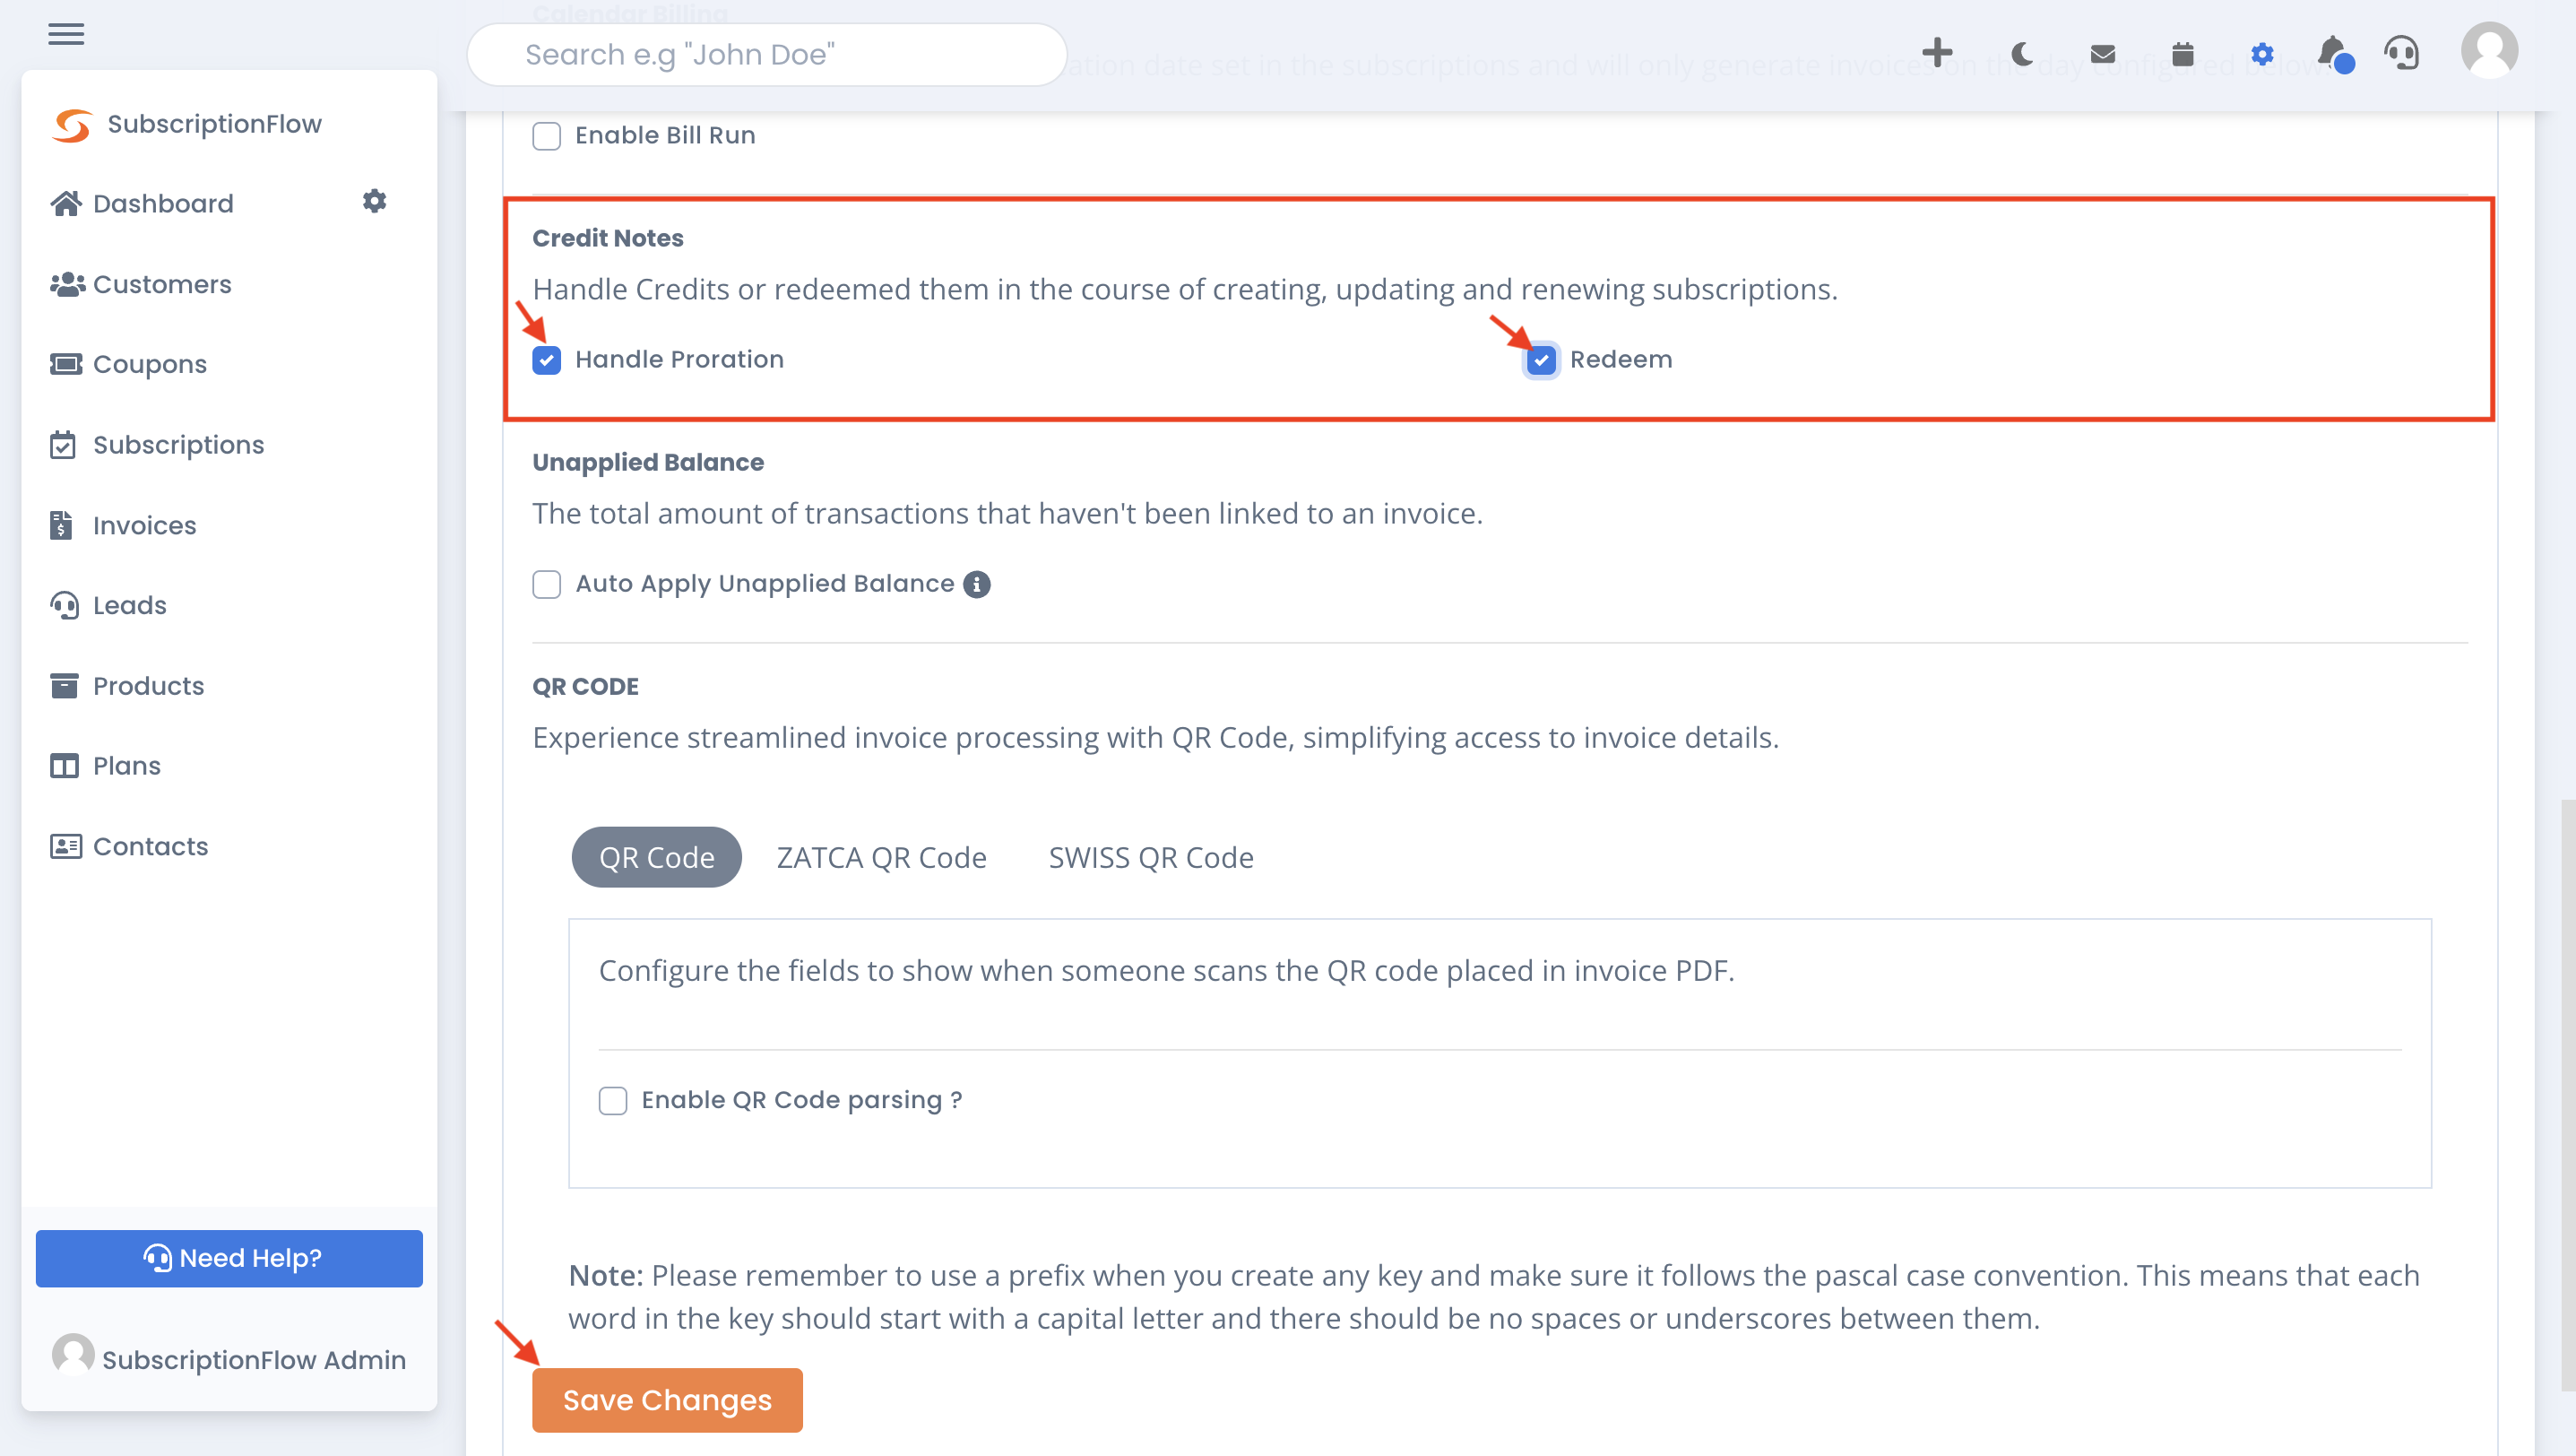This screenshot has height=1456, width=2576.
Task: Click the plus add-new icon in top bar
Action: (x=1937, y=53)
